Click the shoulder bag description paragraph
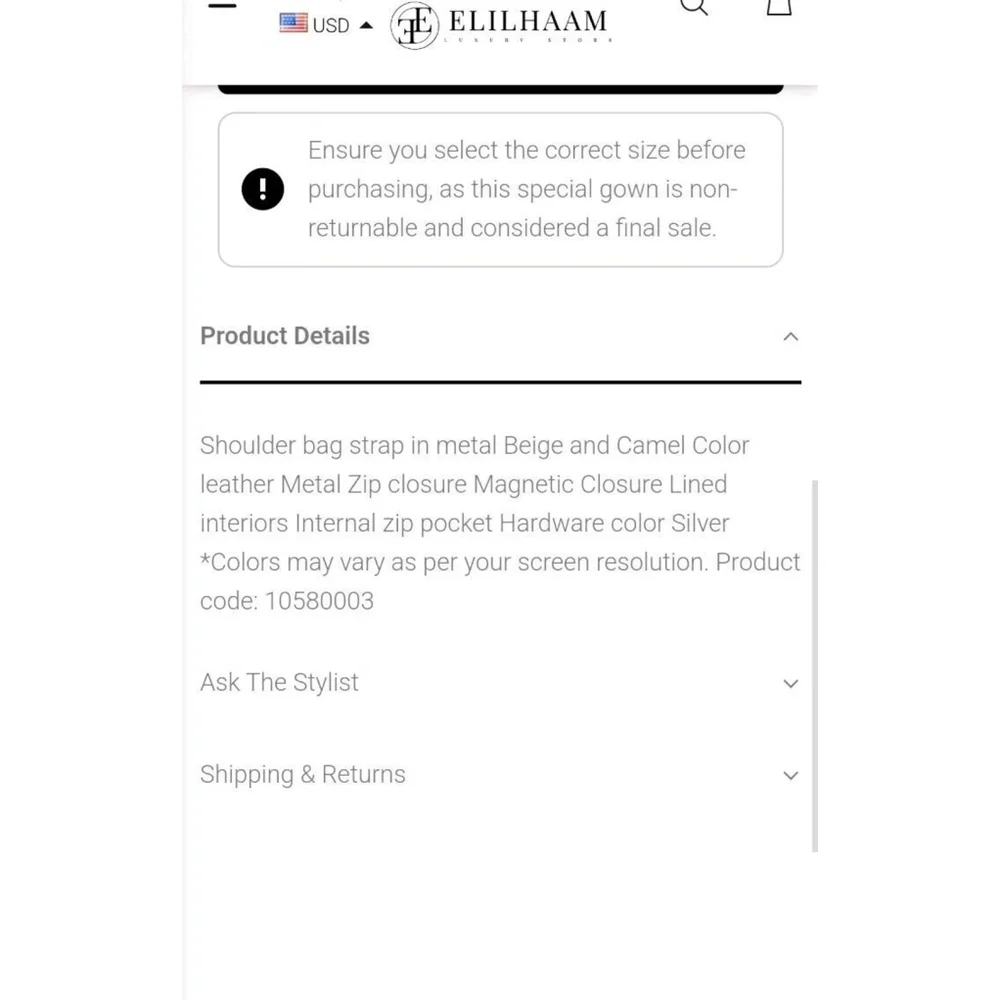This screenshot has height=1000, width=1000. [x=501, y=523]
